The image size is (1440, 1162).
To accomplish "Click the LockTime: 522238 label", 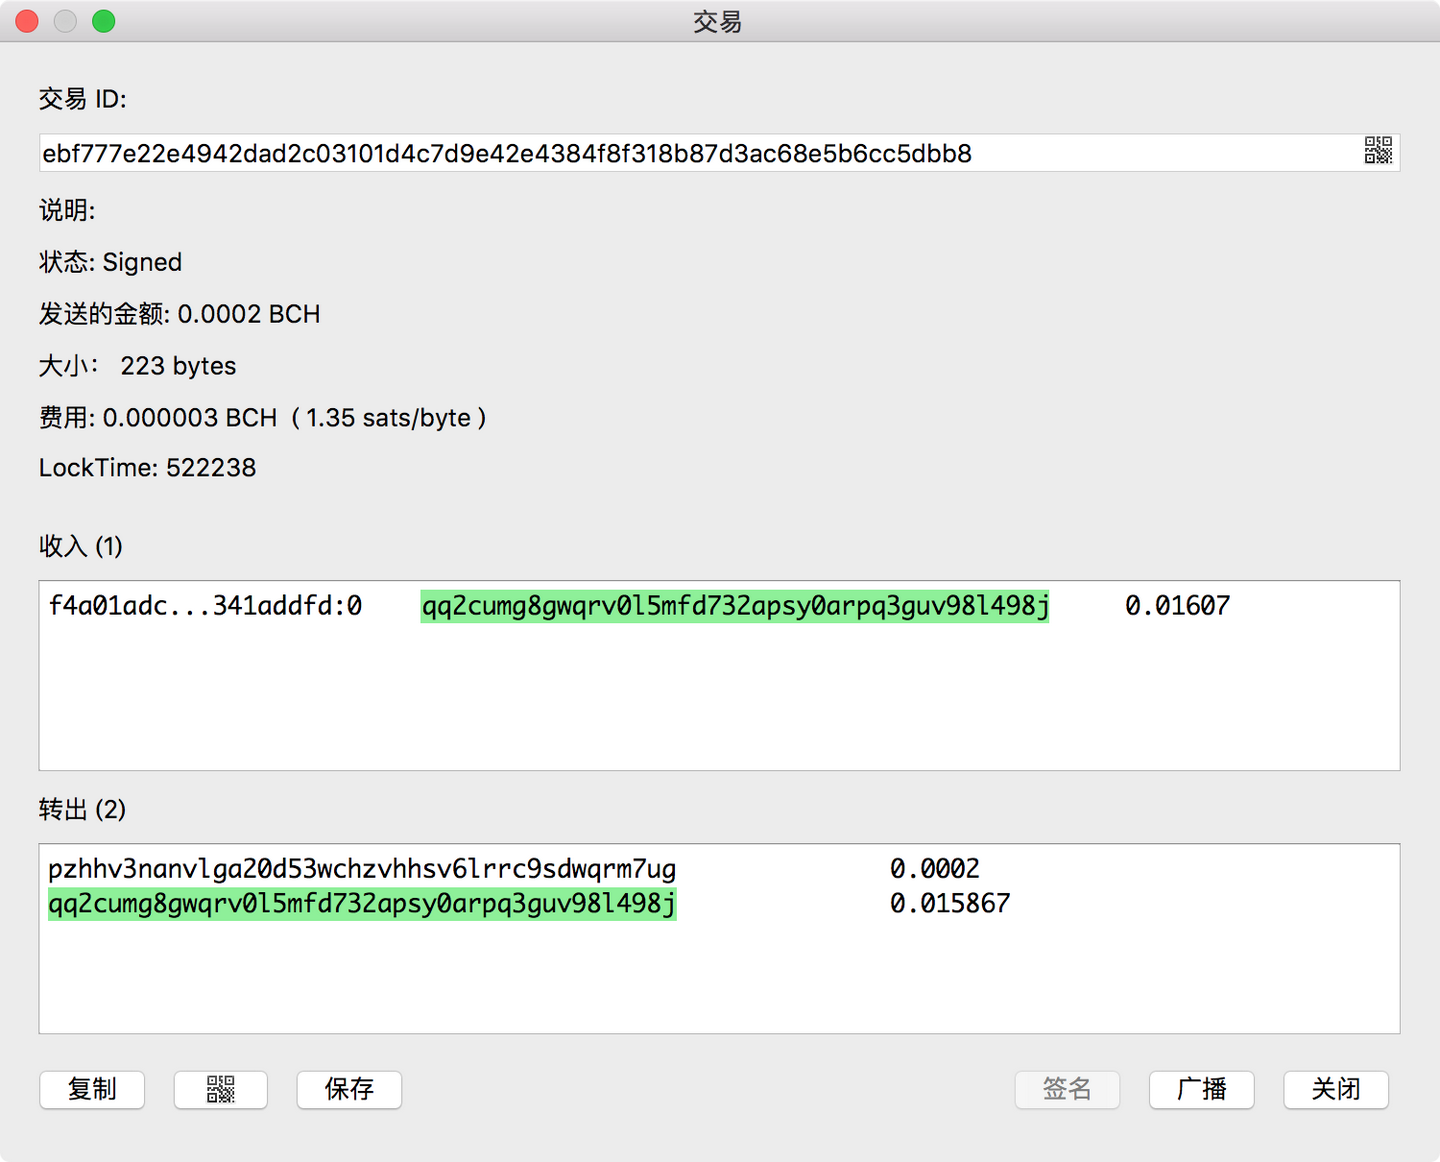I will [x=147, y=468].
